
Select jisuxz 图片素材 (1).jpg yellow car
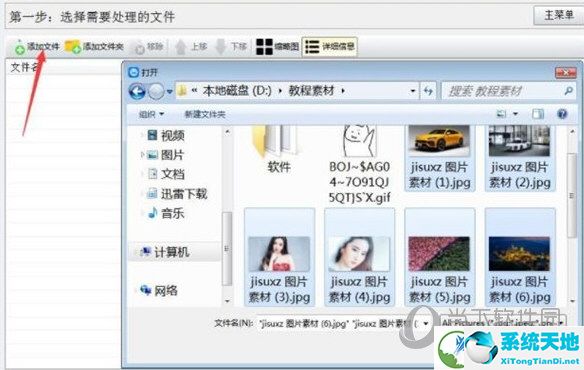(x=439, y=158)
